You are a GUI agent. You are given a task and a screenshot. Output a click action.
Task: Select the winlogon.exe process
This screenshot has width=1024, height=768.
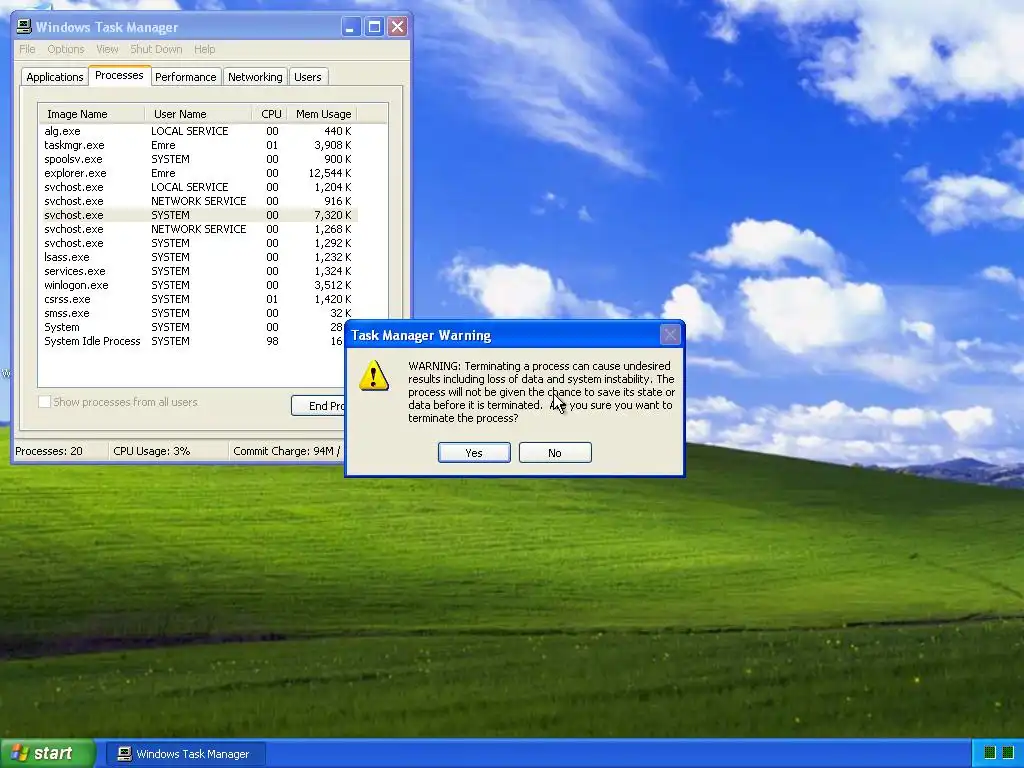click(x=198, y=285)
